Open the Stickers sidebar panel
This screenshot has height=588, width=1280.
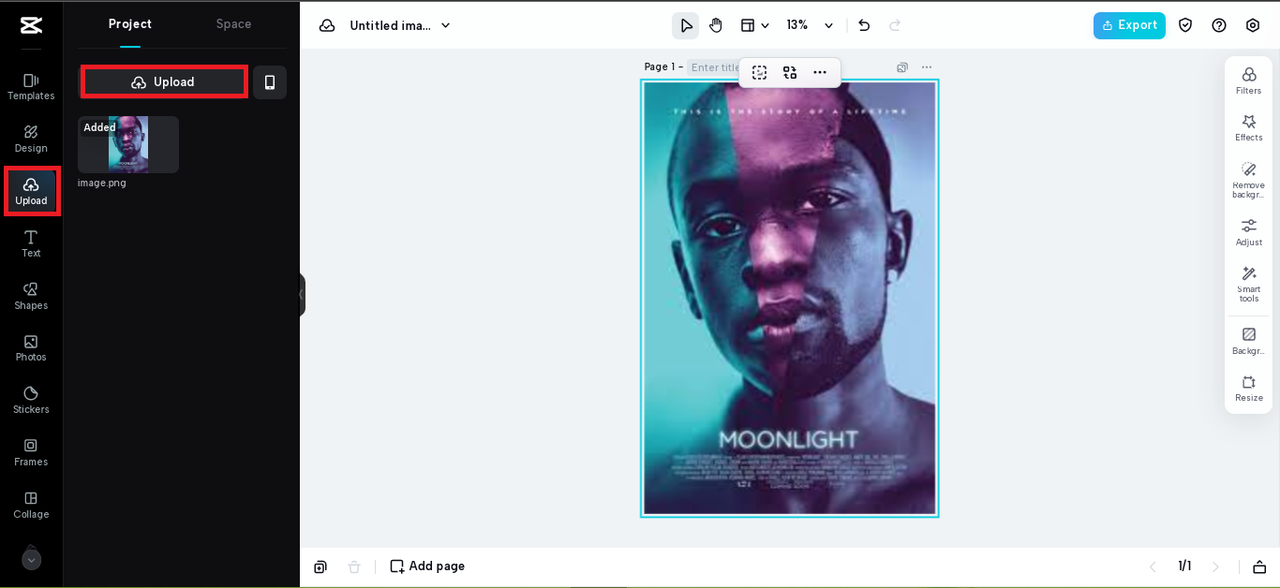tap(31, 400)
